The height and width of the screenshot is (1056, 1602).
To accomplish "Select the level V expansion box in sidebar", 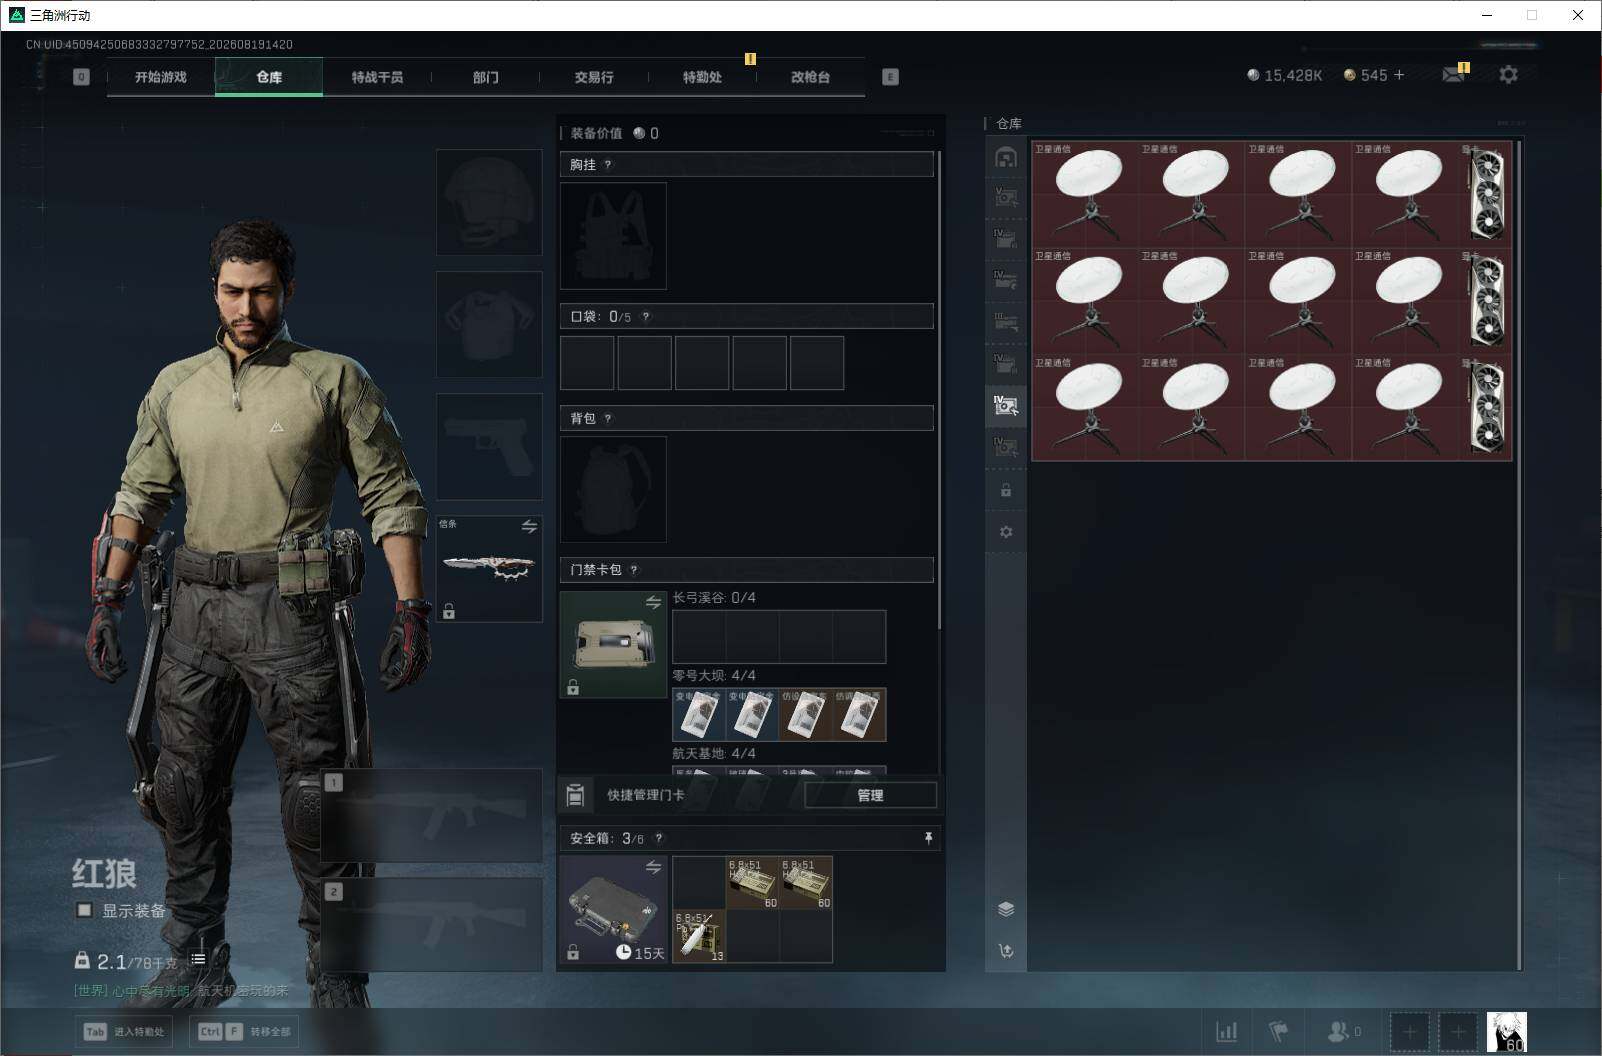I will (x=1006, y=197).
